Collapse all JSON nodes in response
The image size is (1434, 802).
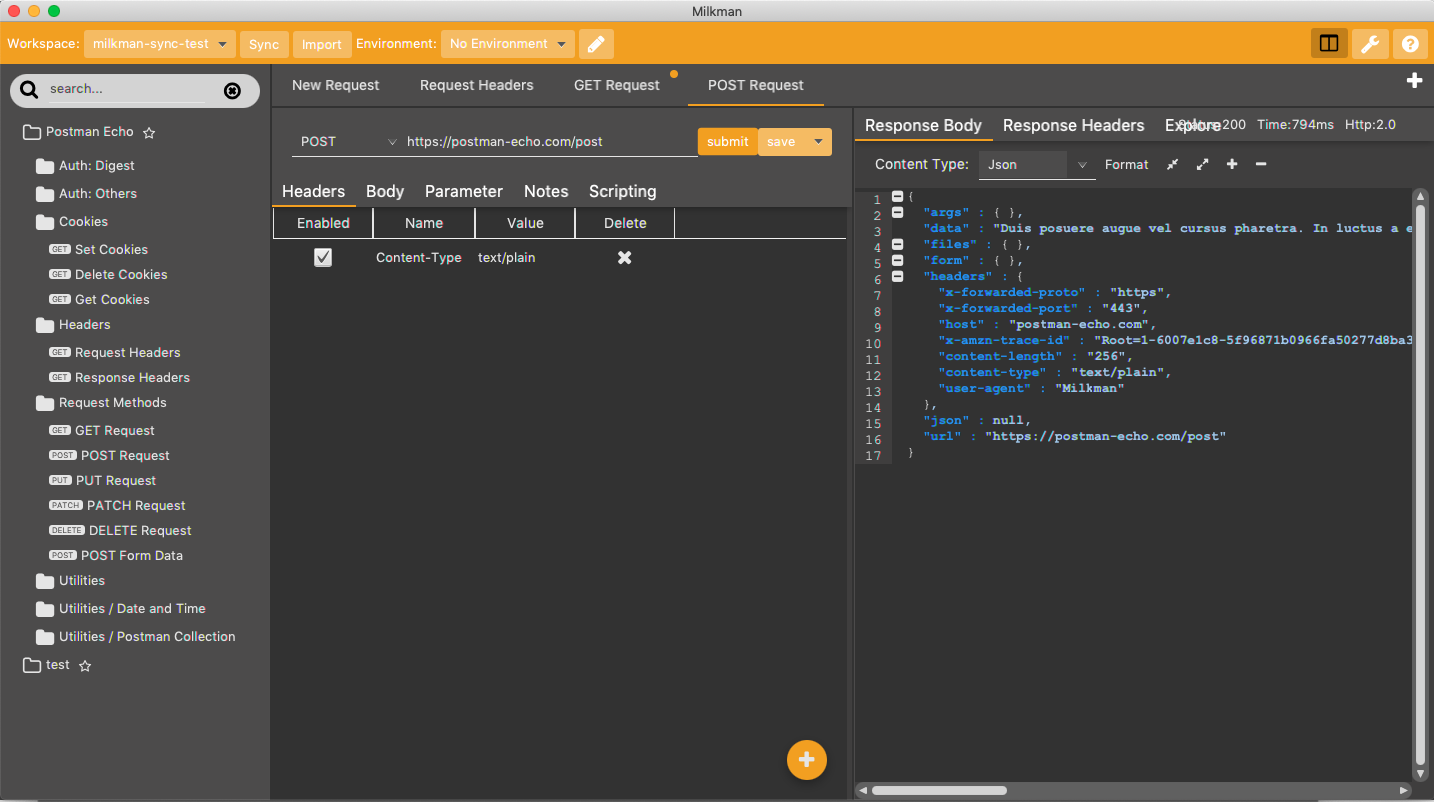[1172, 165]
